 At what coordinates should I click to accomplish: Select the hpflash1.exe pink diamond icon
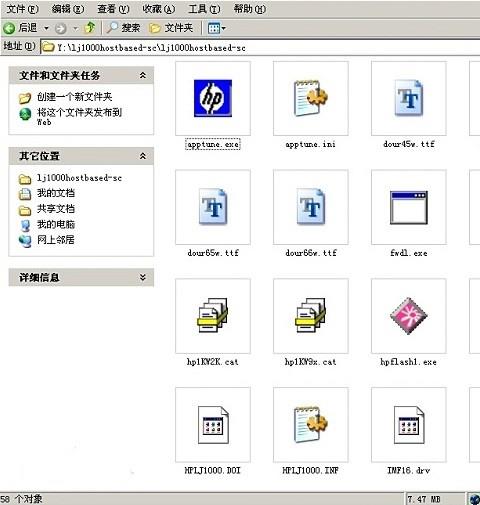point(409,316)
